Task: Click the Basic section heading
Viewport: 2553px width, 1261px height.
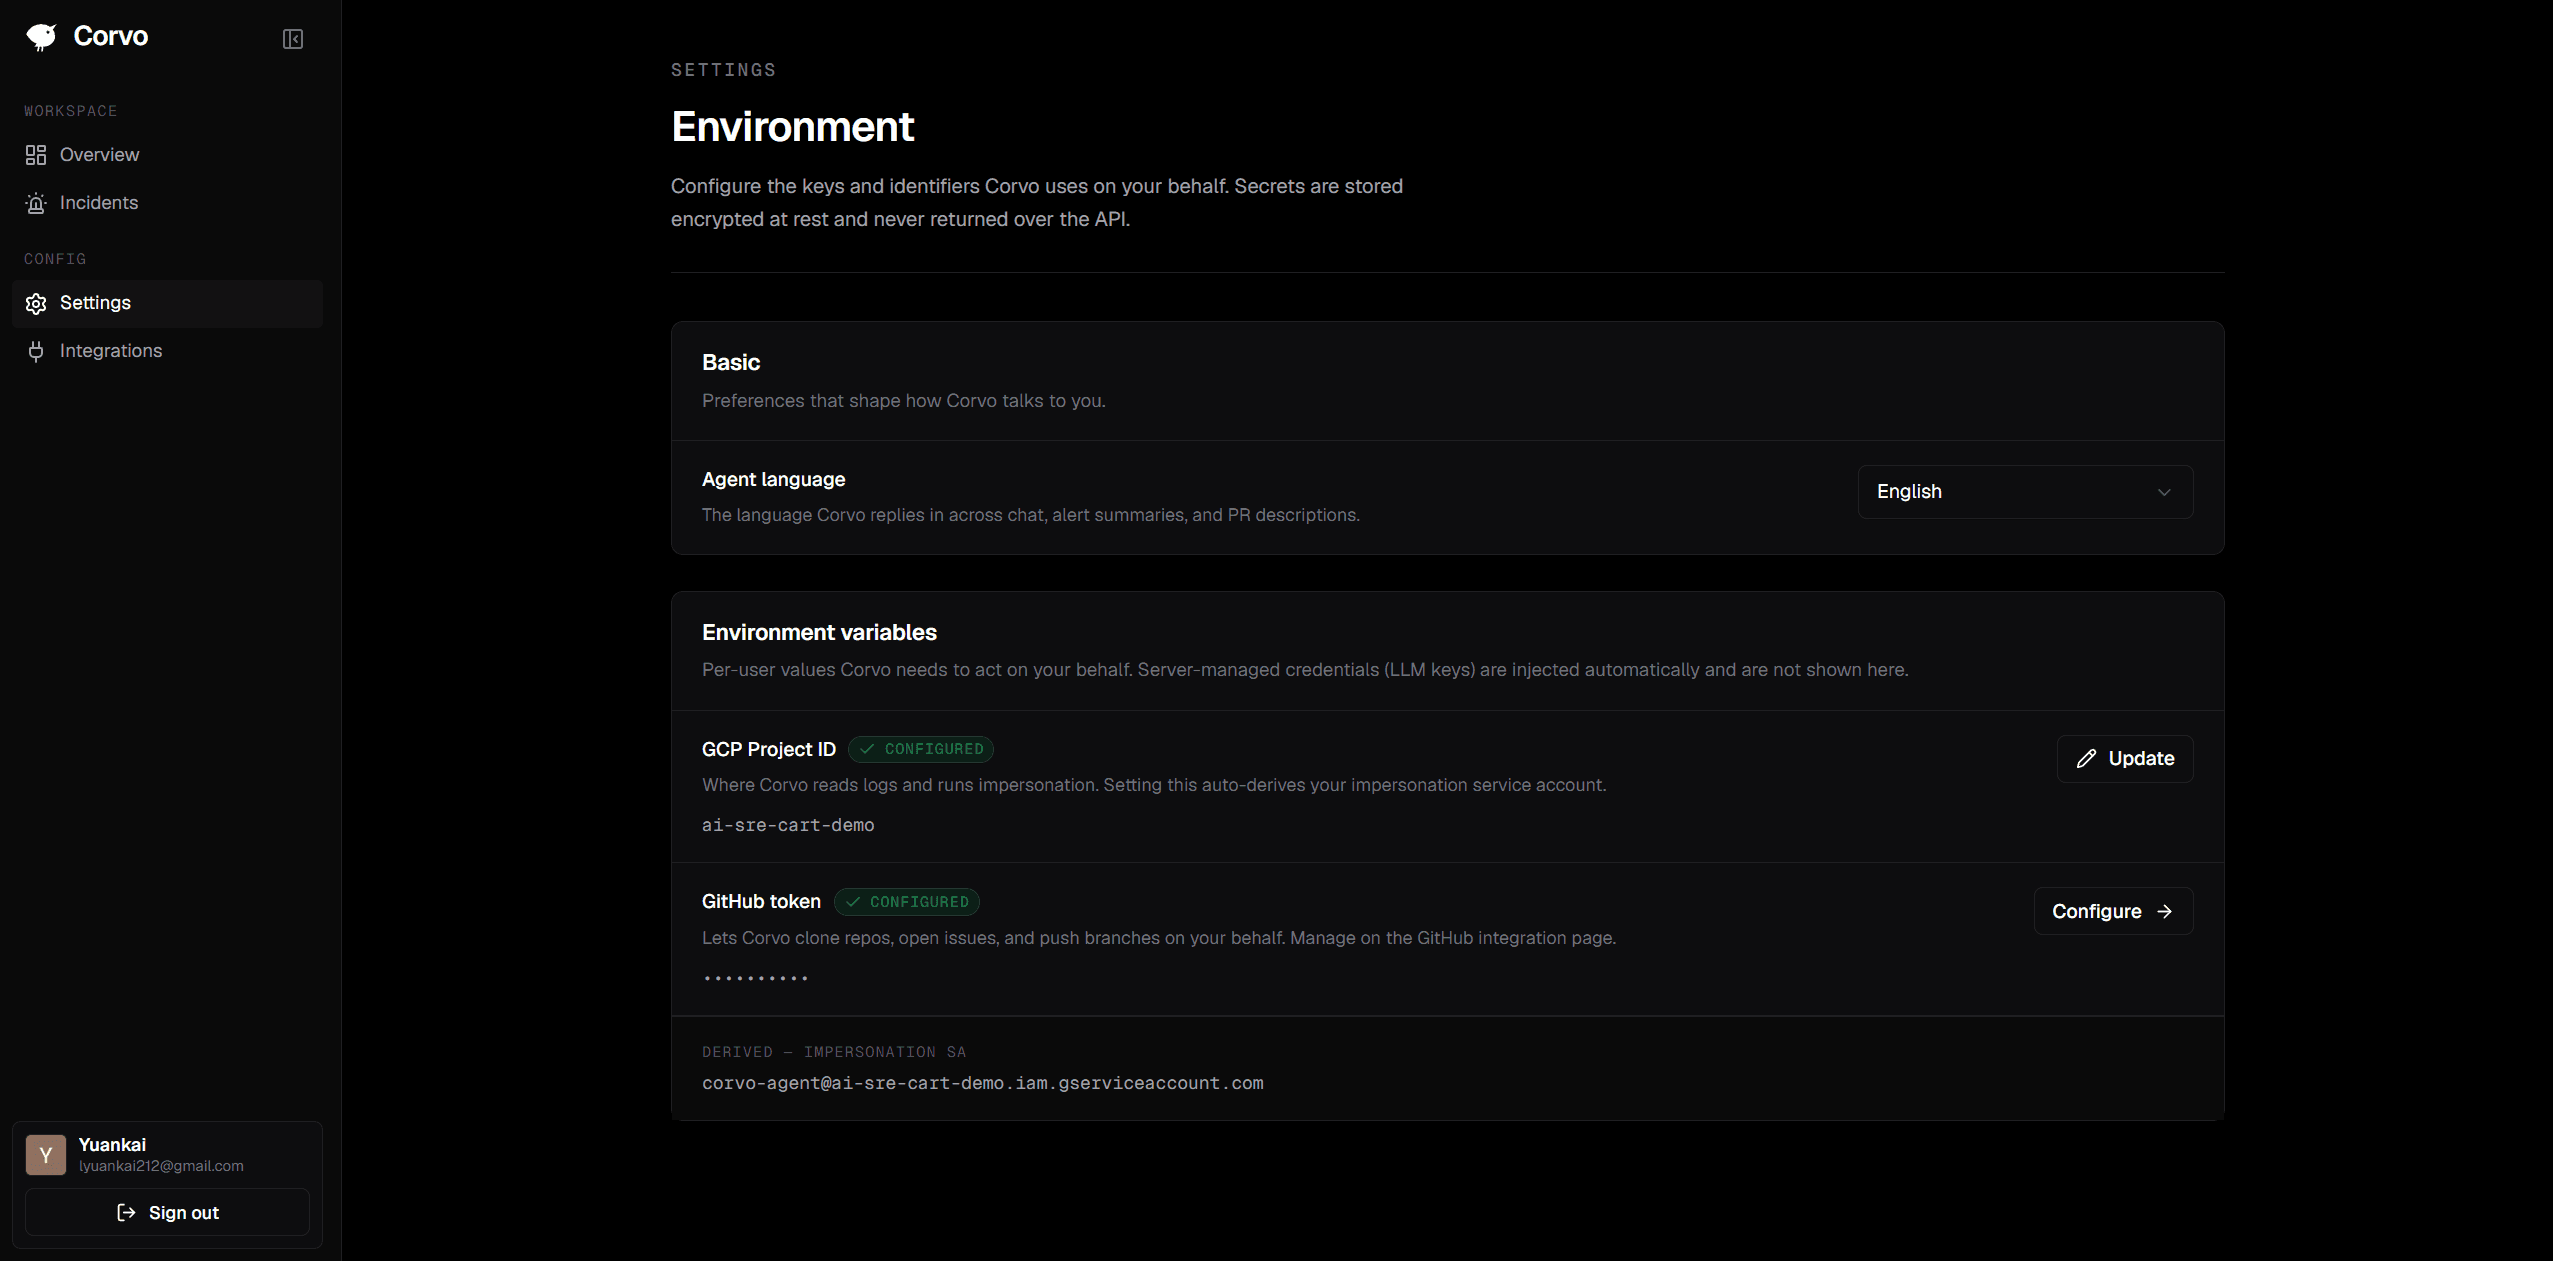Action: [x=731, y=362]
